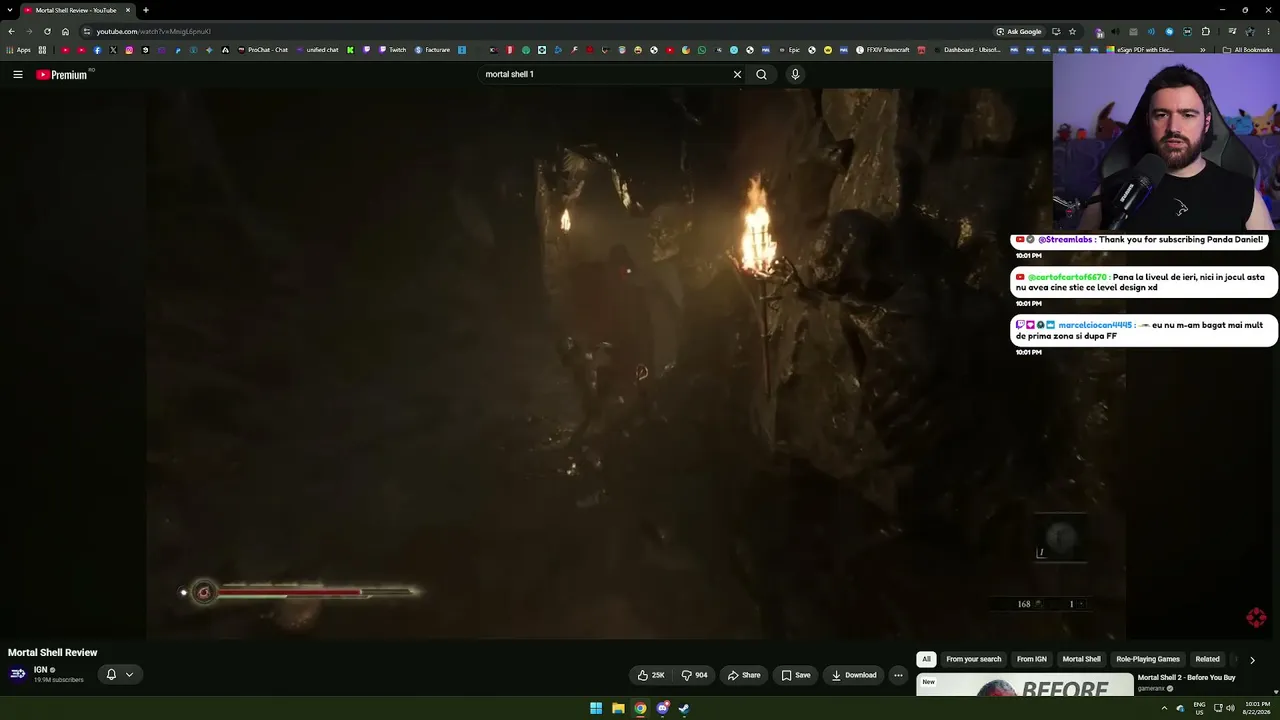
Task: Select the 'All' filter chip
Action: (926, 659)
